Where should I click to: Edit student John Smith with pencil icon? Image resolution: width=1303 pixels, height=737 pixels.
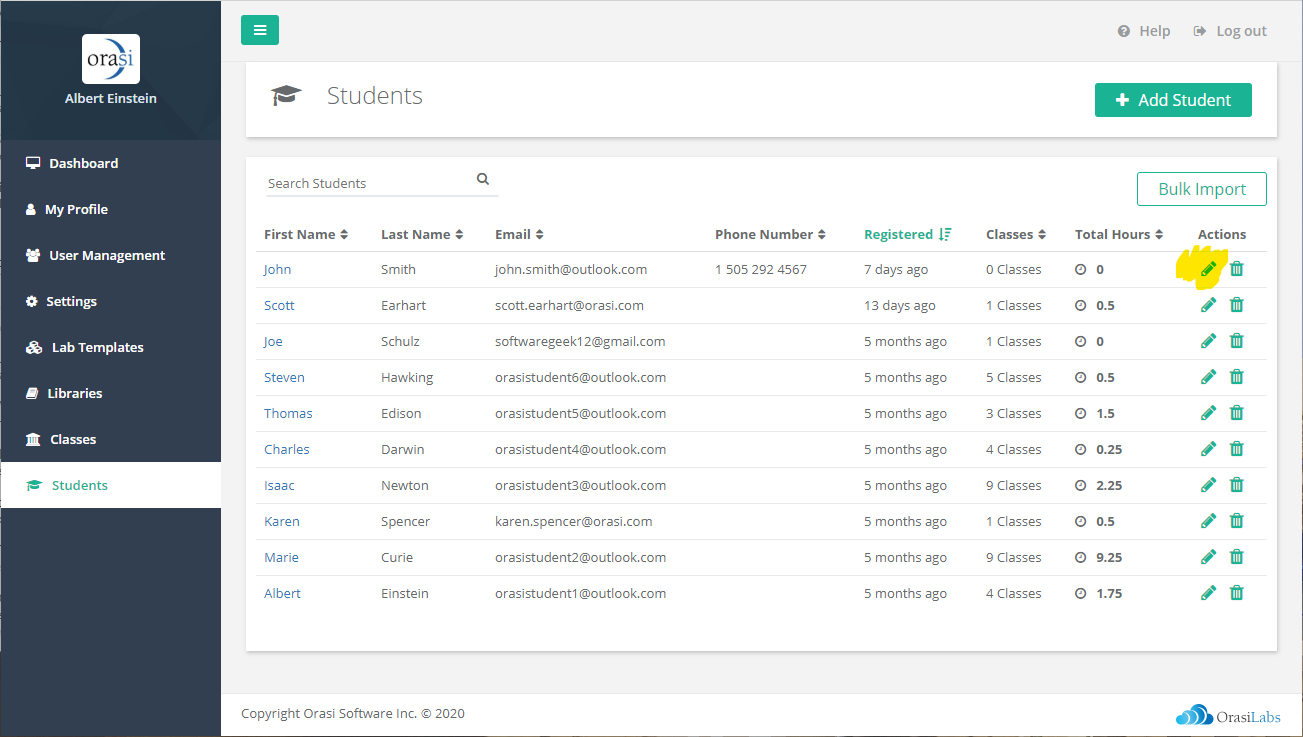click(x=1209, y=269)
